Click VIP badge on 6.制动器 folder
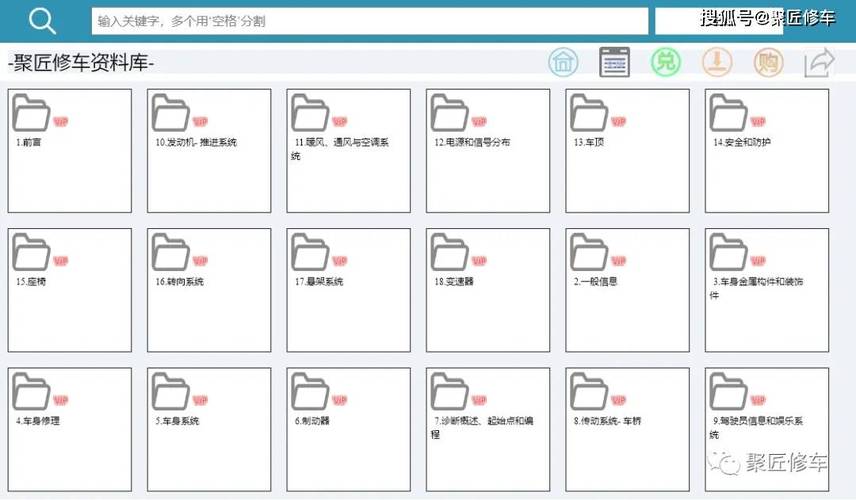Viewport: 856px width, 500px height. pos(340,400)
